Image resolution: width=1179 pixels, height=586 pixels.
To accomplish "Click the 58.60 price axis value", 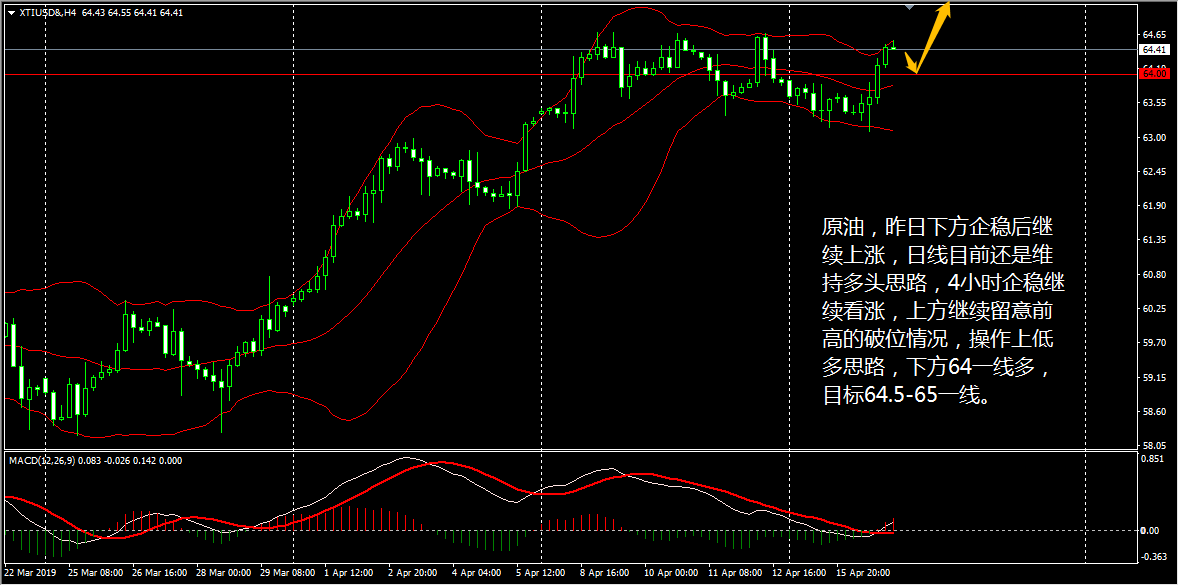I will pyautogui.click(x=1153, y=412).
